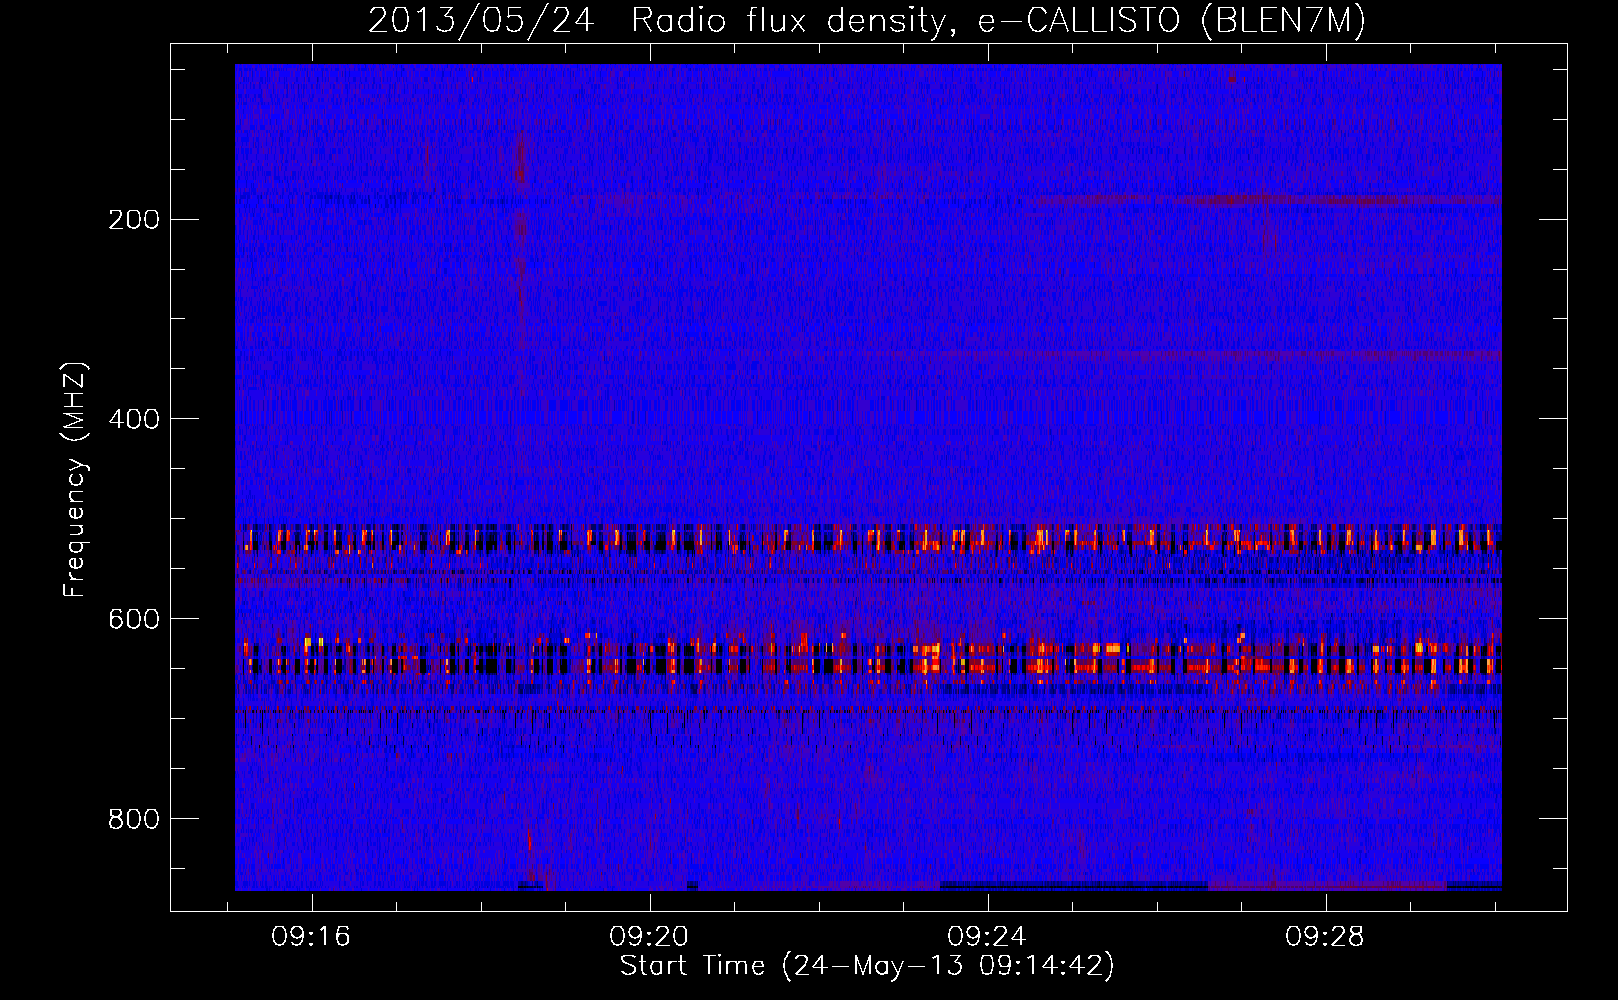Click the 200 MHz frequency tick label
This screenshot has width=1618, height=1000.
click(x=134, y=219)
